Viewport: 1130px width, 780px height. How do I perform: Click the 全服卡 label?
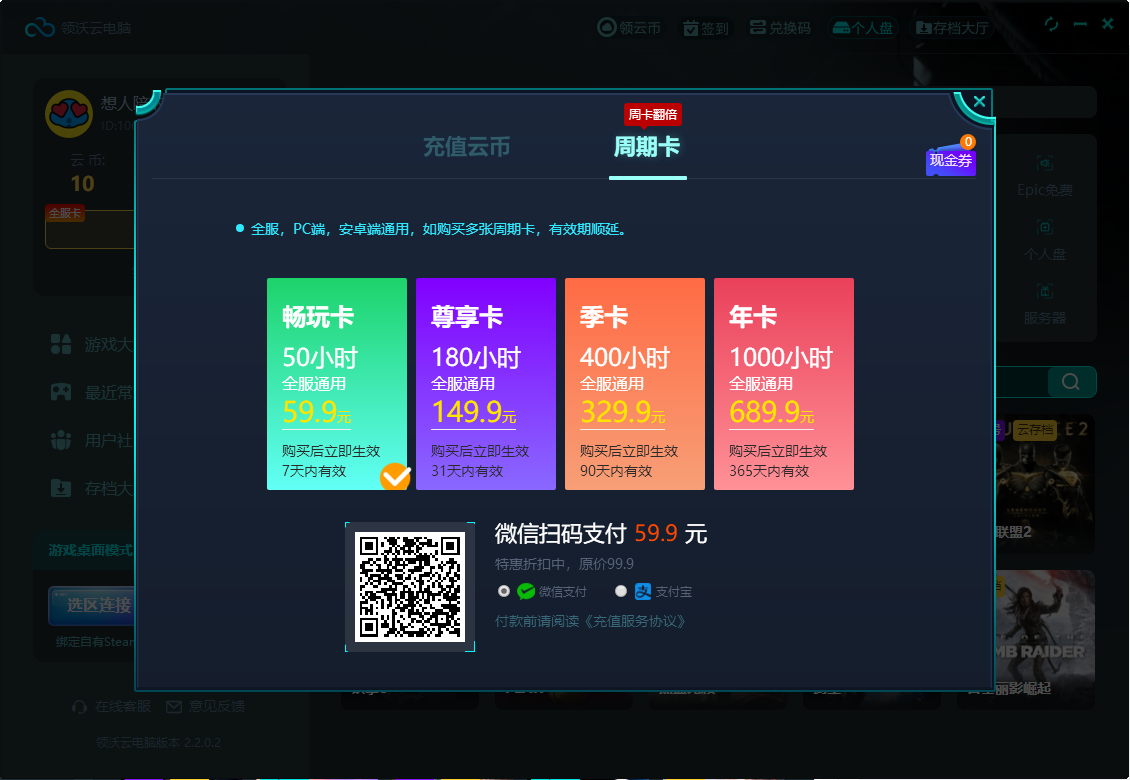tap(65, 213)
